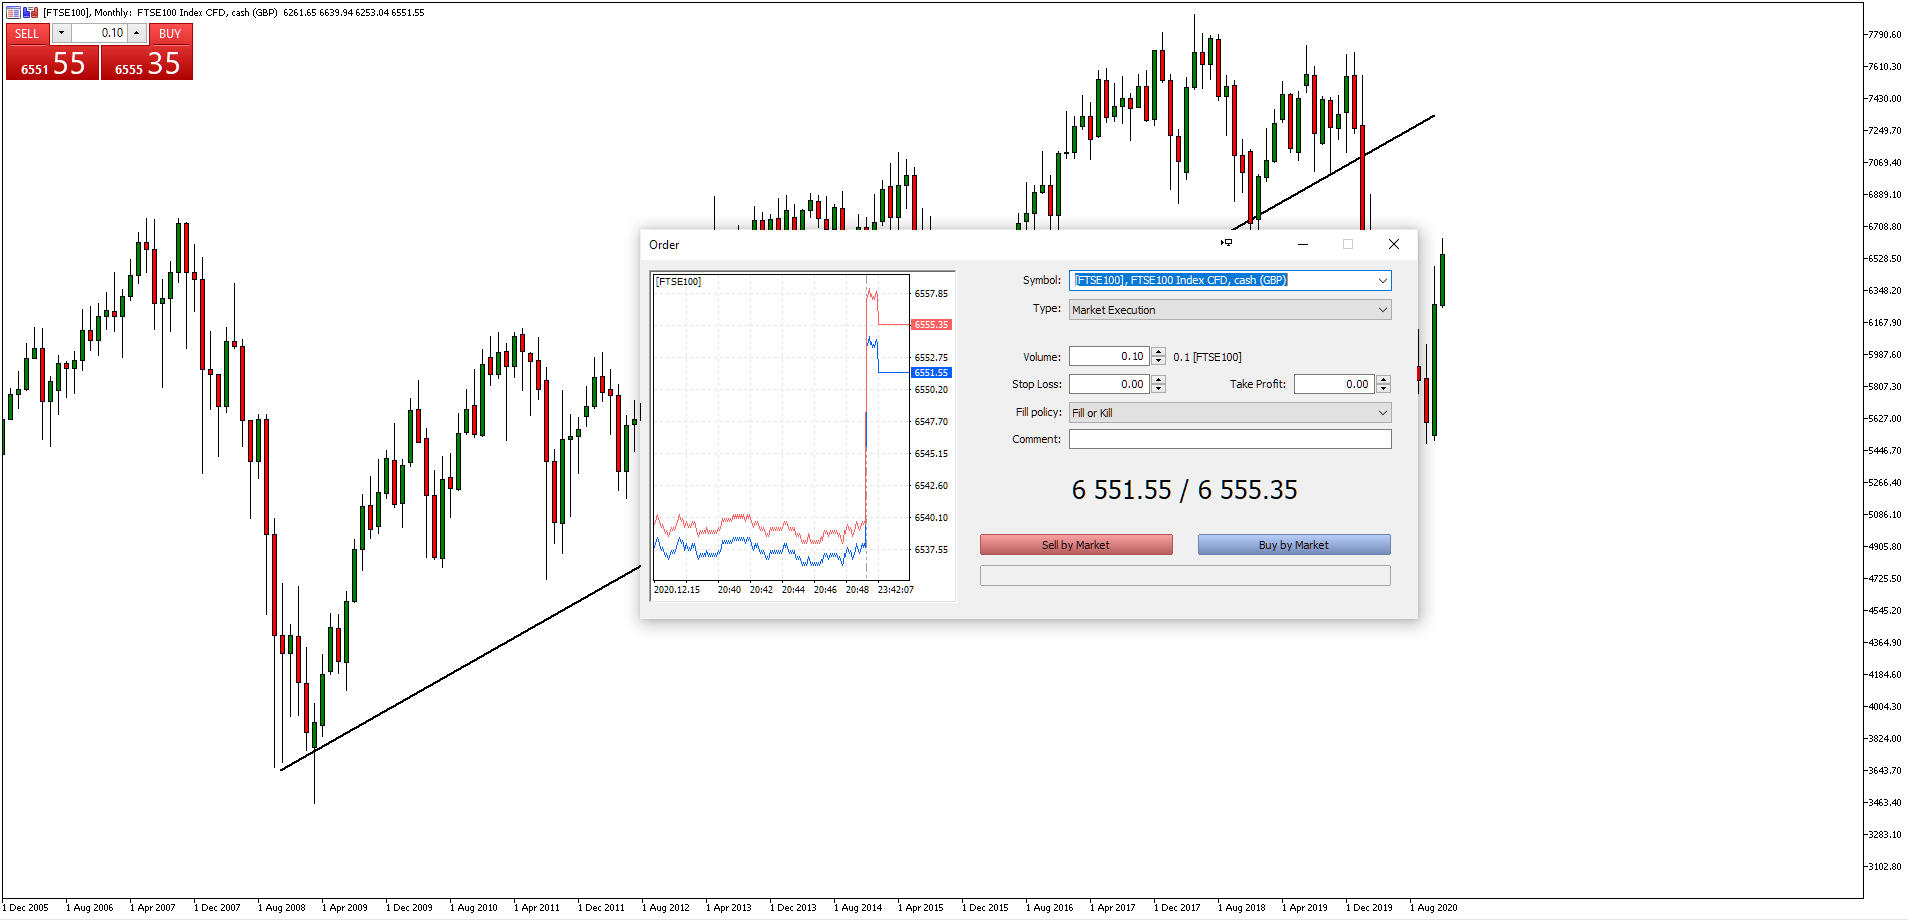Raise the Stop Loss value using its stepper
The image size is (1908, 920).
[x=1158, y=380]
